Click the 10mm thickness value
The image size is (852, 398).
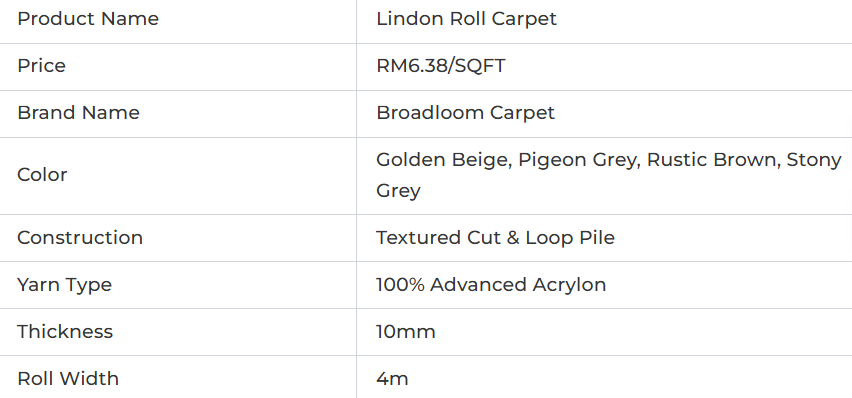point(405,332)
